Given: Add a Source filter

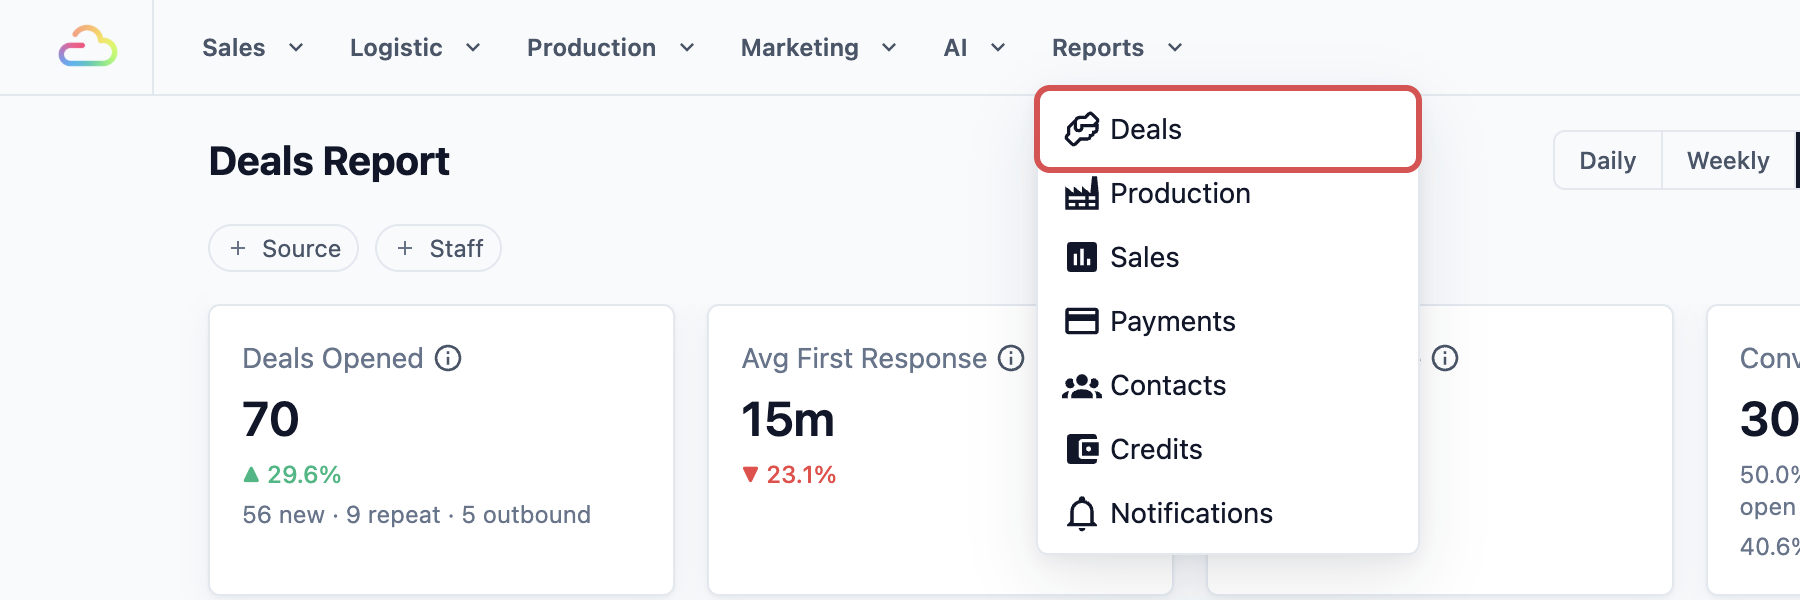Looking at the screenshot, I should click(x=284, y=248).
